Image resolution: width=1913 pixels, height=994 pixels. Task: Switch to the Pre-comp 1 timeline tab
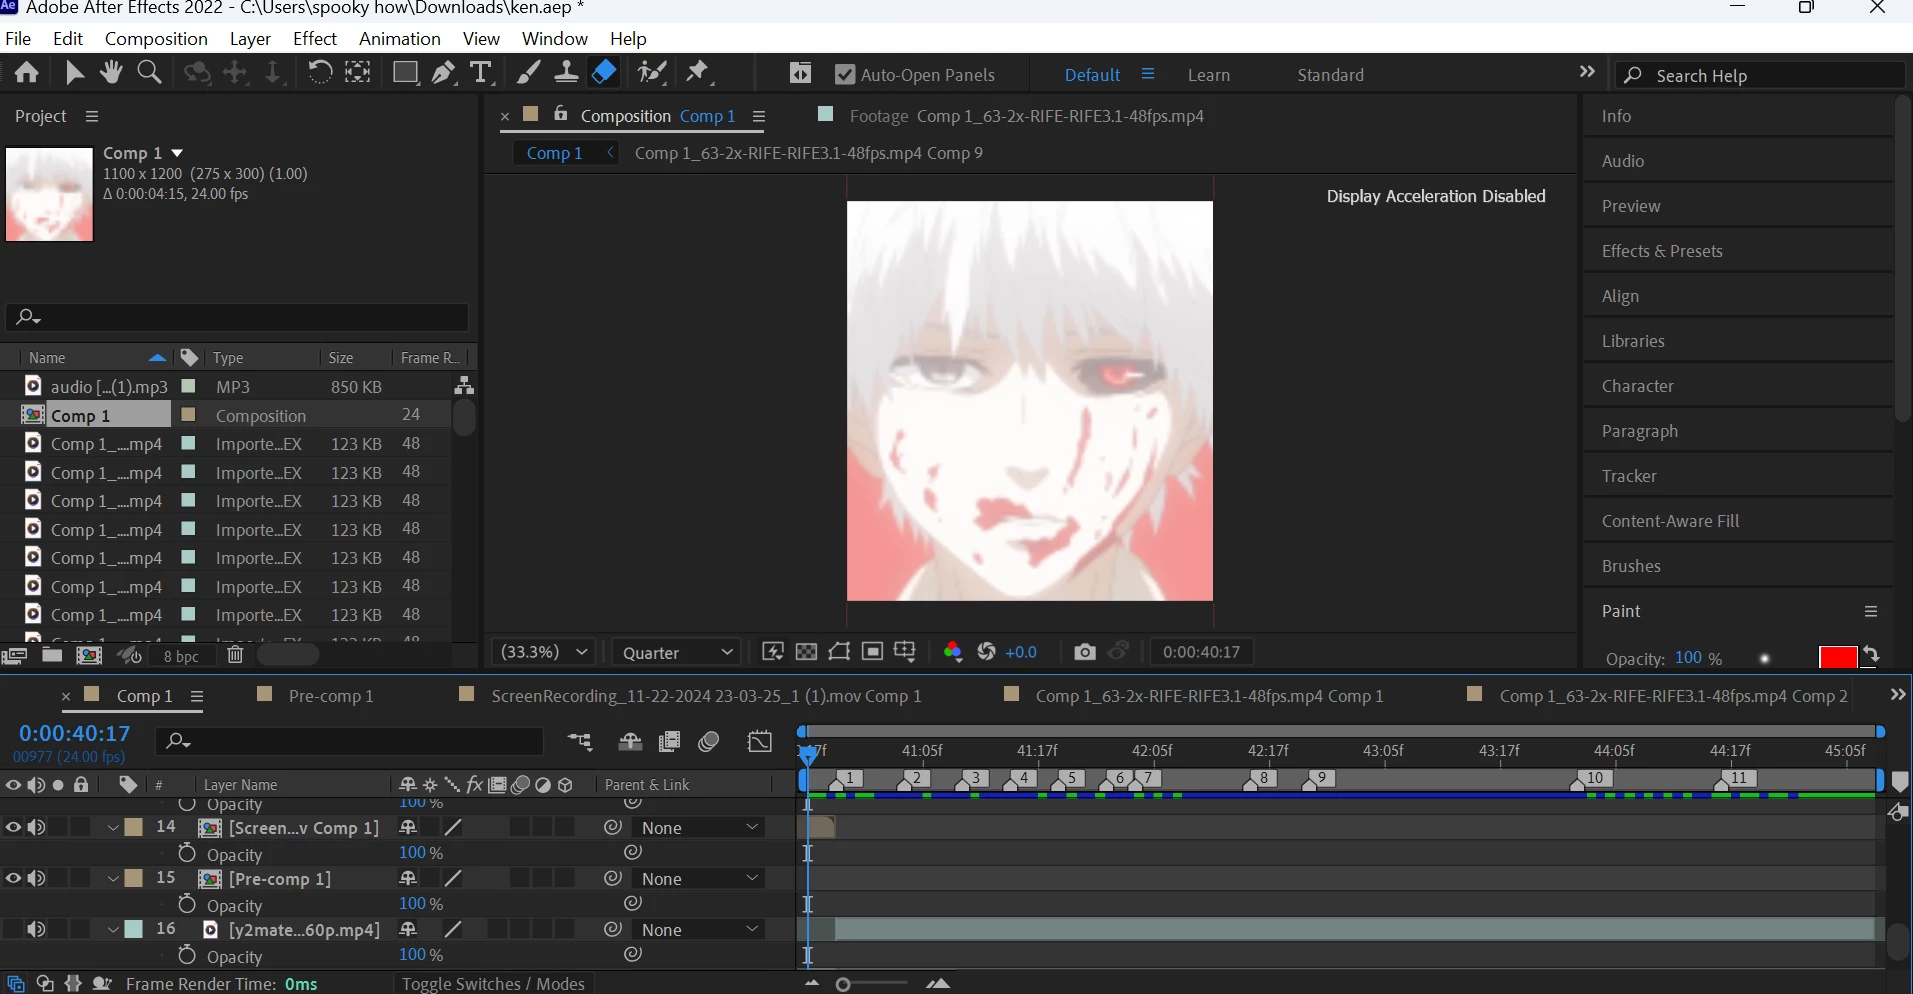[x=331, y=696]
